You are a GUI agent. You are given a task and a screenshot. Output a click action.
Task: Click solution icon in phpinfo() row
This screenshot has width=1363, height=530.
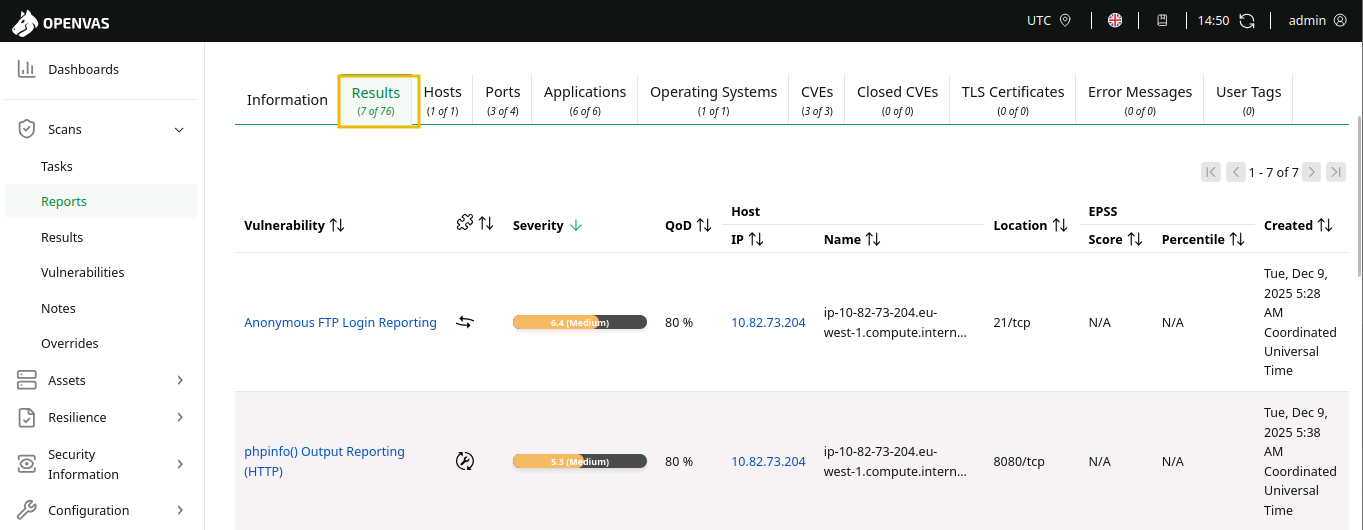tap(464, 461)
